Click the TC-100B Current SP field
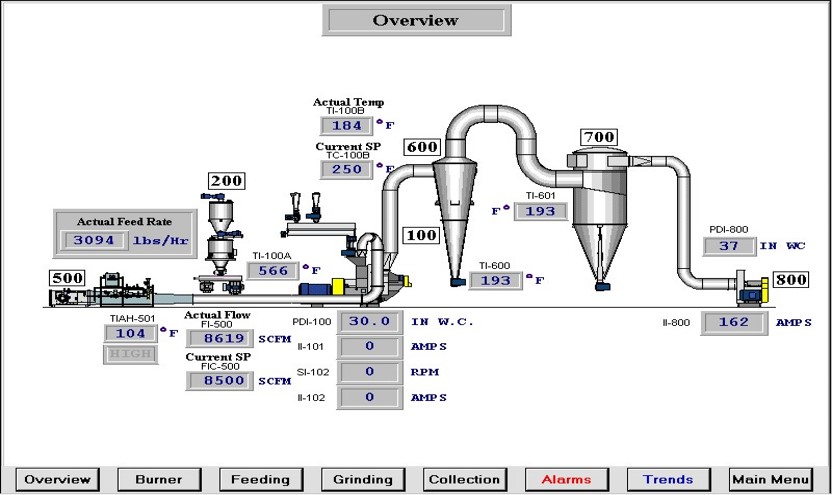 pos(346,169)
